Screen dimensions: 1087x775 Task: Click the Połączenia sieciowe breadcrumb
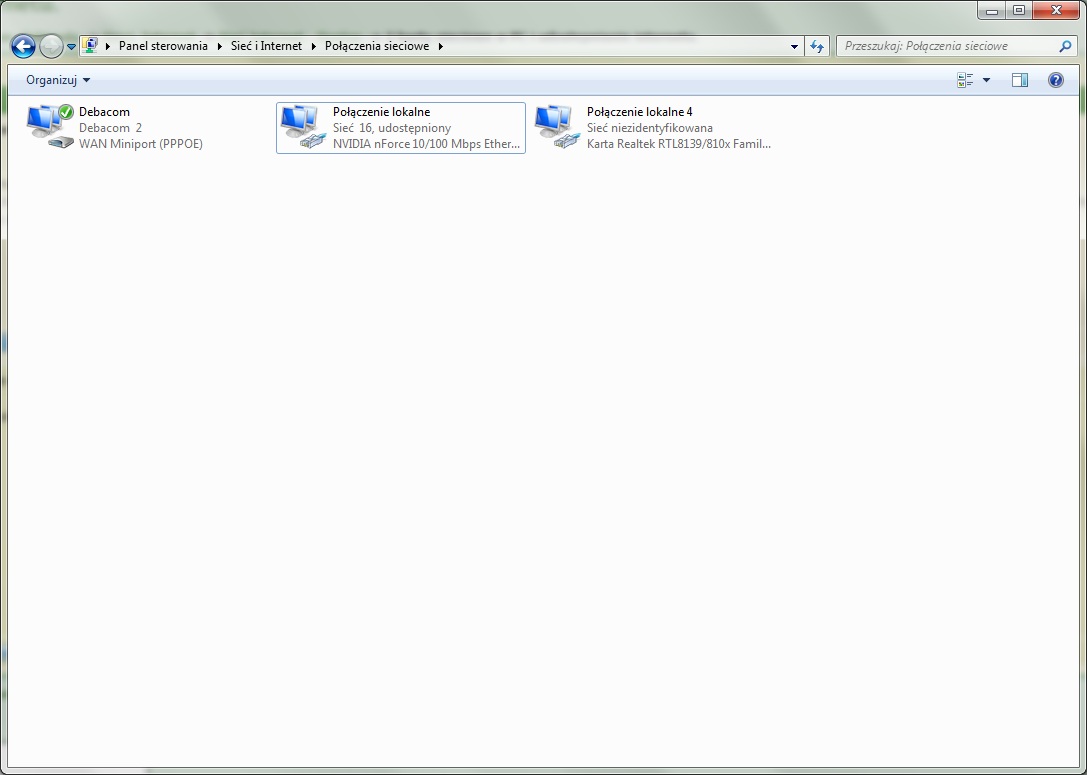point(376,46)
